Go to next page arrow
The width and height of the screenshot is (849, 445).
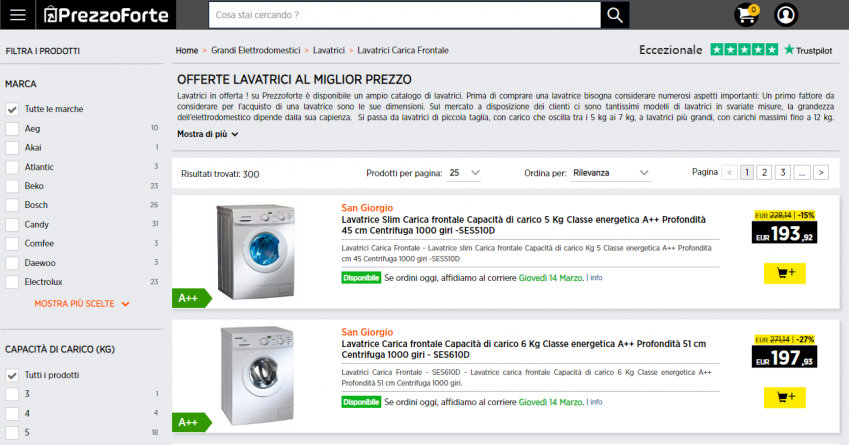(821, 173)
